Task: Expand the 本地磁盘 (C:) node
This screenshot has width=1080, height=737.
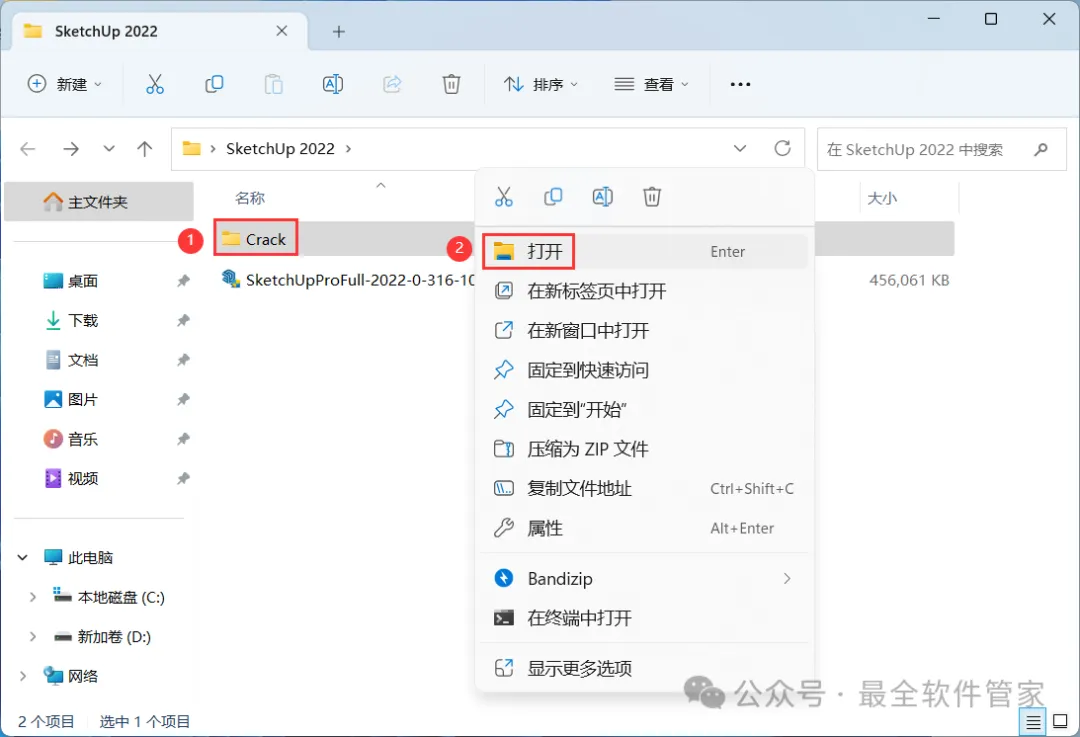Action: [x=32, y=597]
